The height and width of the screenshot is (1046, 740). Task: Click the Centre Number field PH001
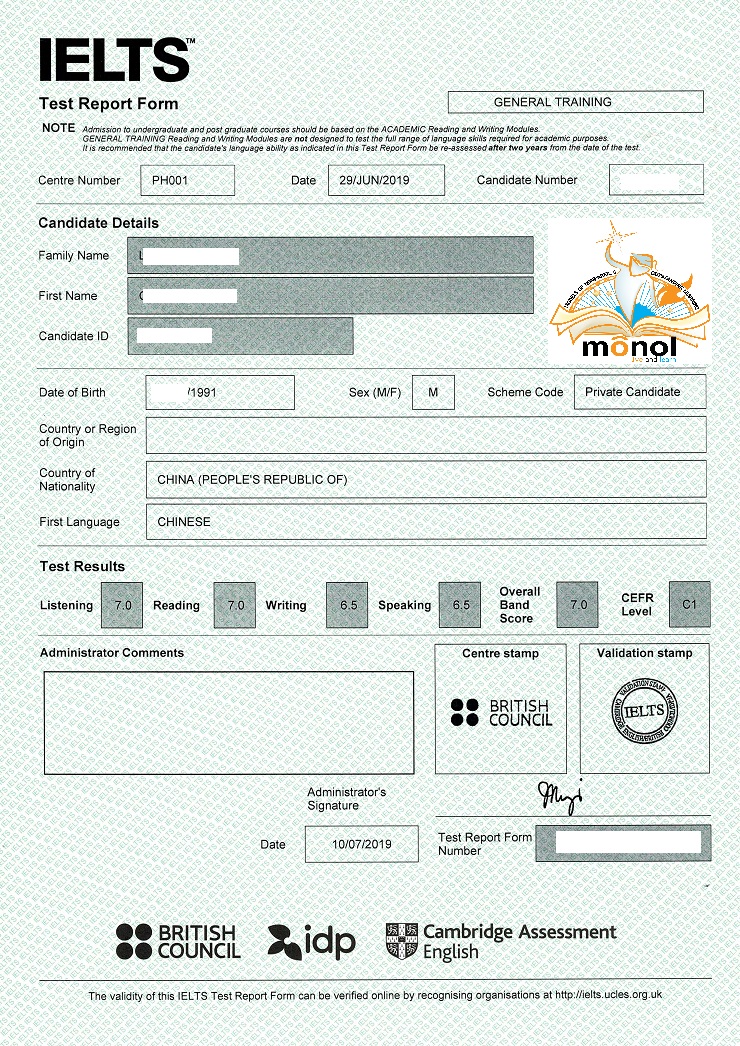188,180
